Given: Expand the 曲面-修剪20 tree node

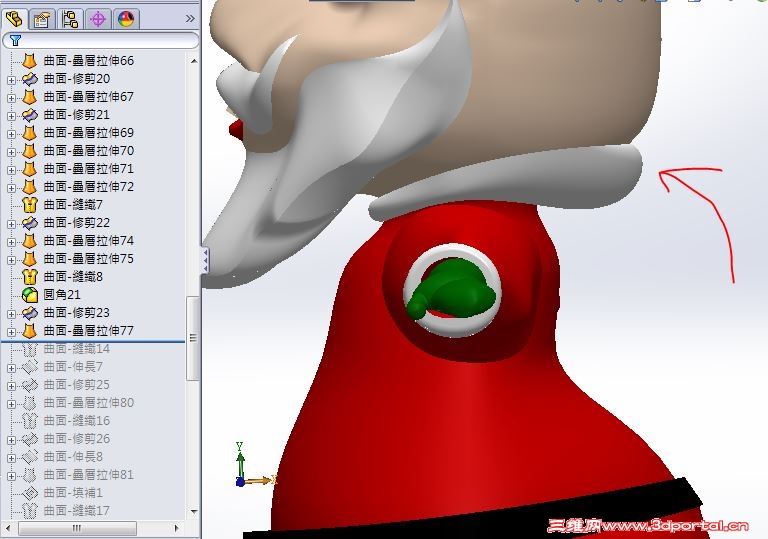Looking at the screenshot, I should point(11,80).
